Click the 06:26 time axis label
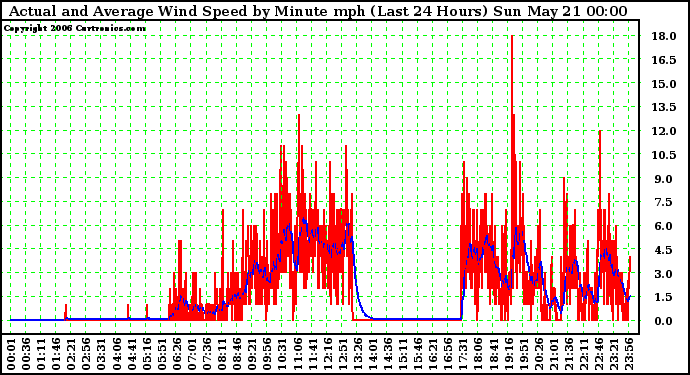Viewport: 690px width, 375px height. click(176, 354)
